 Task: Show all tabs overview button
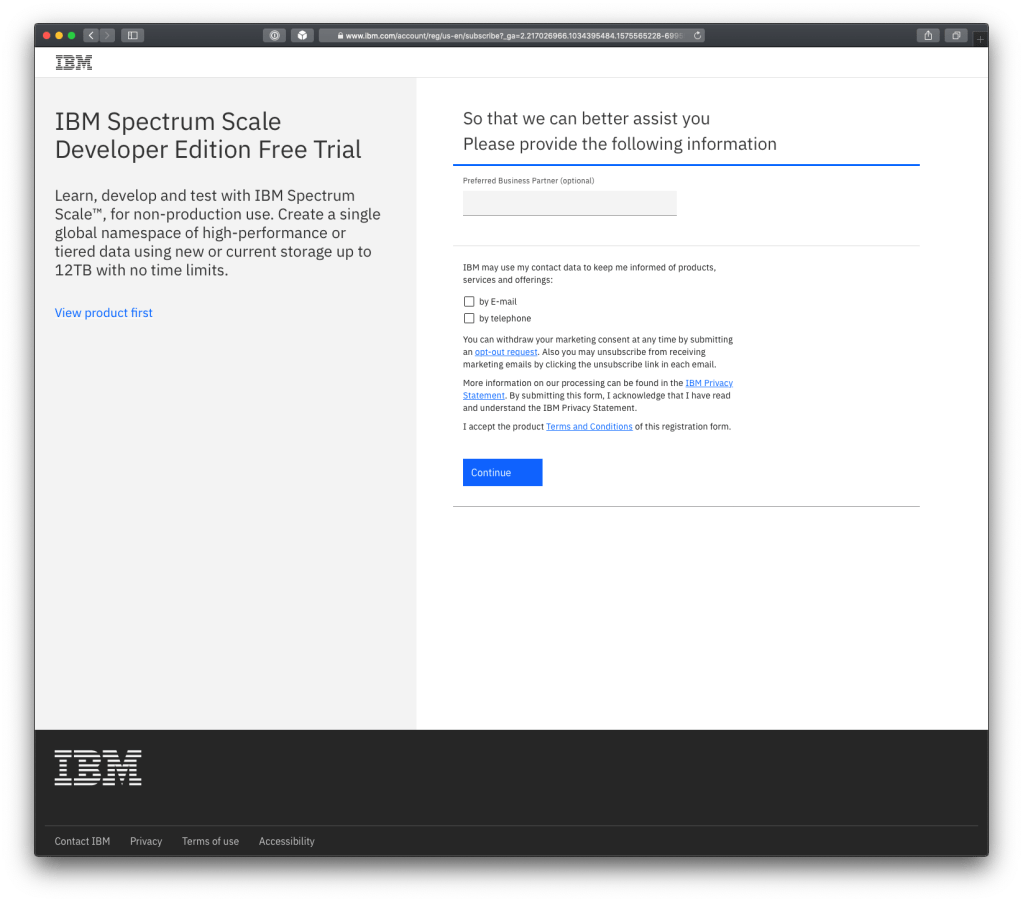[x=956, y=36]
